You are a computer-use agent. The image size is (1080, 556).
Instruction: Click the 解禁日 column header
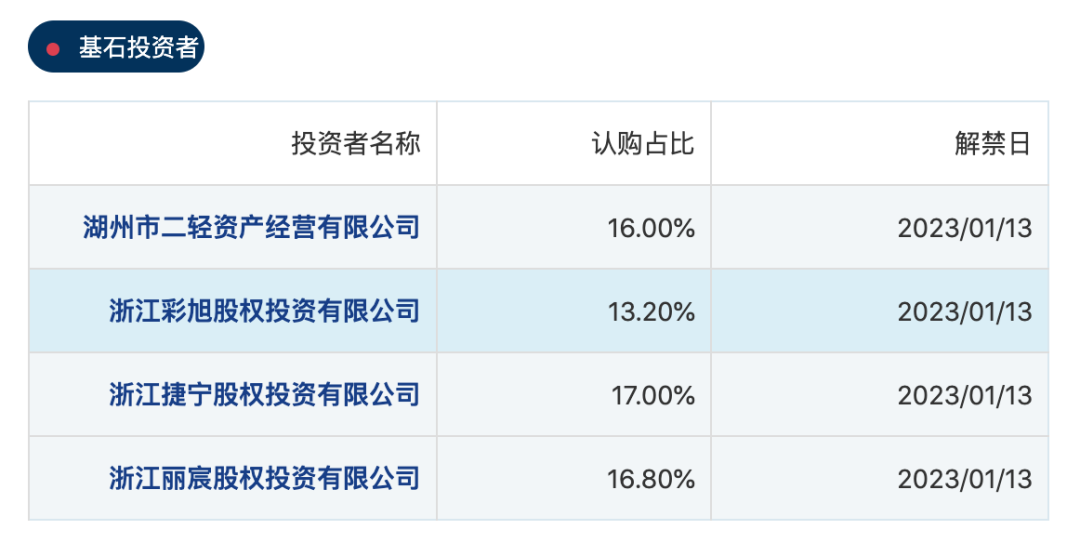(x=992, y=144)
